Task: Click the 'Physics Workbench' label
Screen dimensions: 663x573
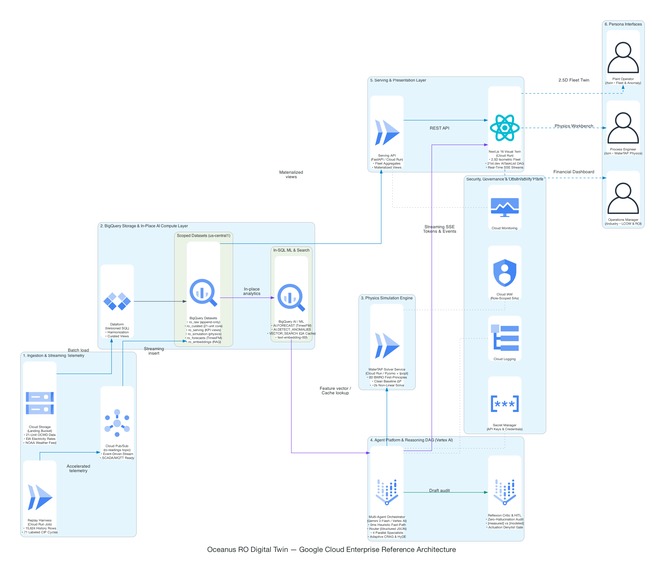Action: point(573,126)
